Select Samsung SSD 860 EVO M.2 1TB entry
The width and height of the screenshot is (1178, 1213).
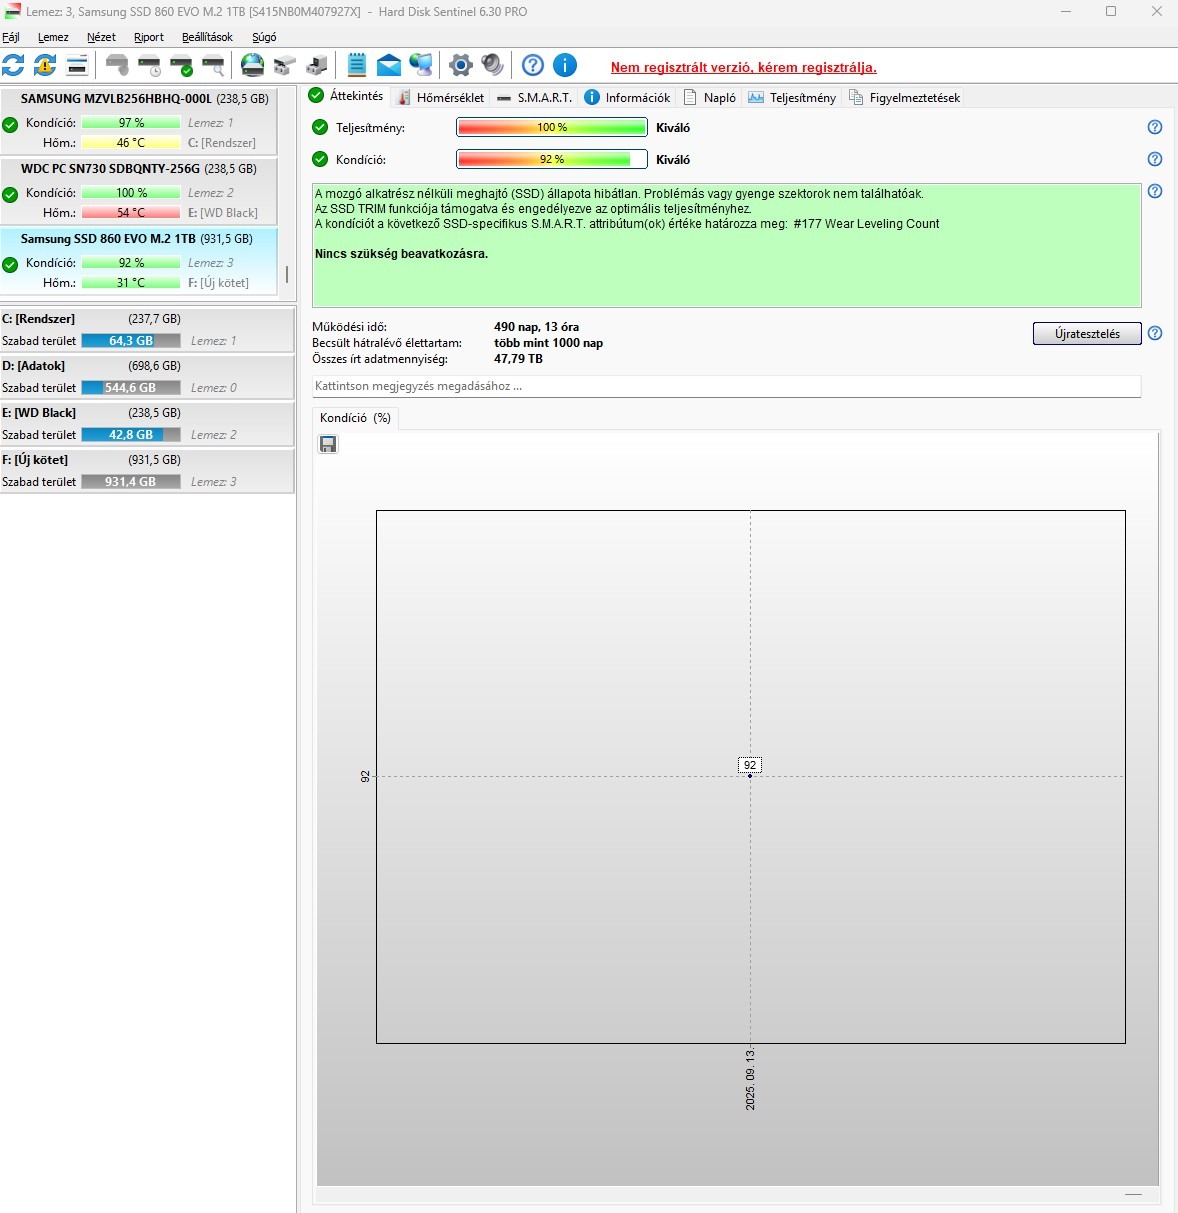click(x=139, y=261)
